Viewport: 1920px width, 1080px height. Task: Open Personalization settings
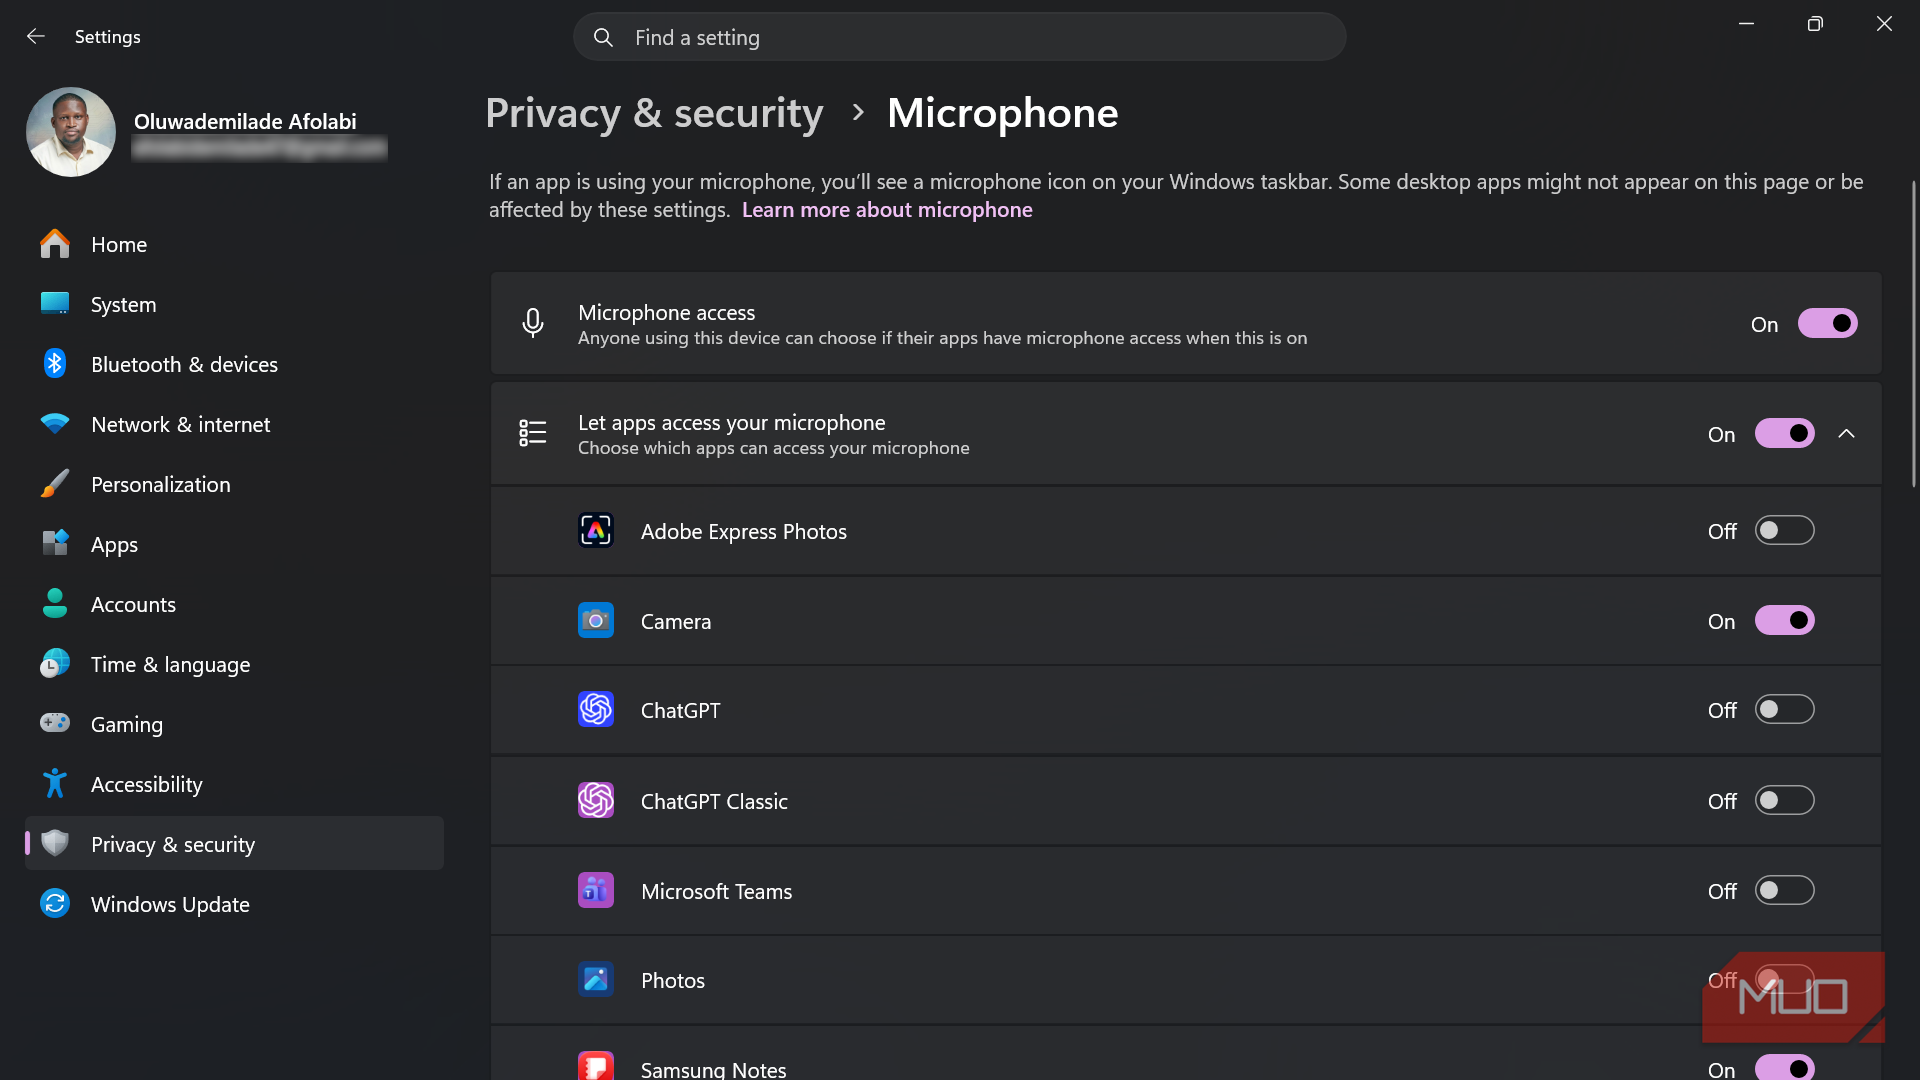(234, 484)
